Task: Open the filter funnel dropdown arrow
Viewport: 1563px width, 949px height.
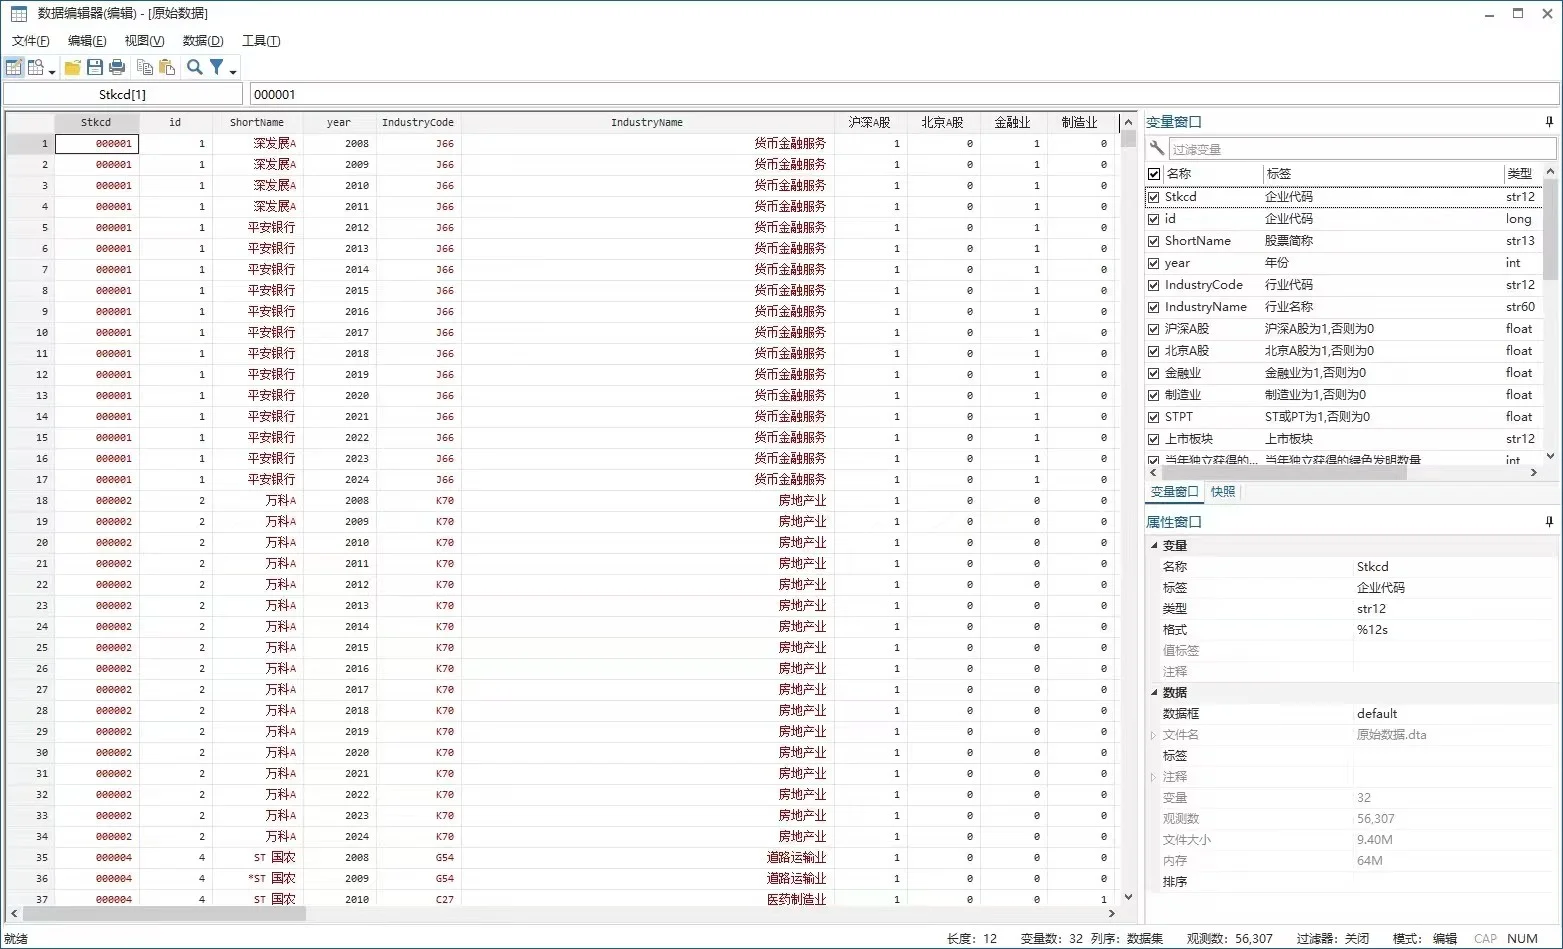Action: pyautogui.click(x=233, y=71)
